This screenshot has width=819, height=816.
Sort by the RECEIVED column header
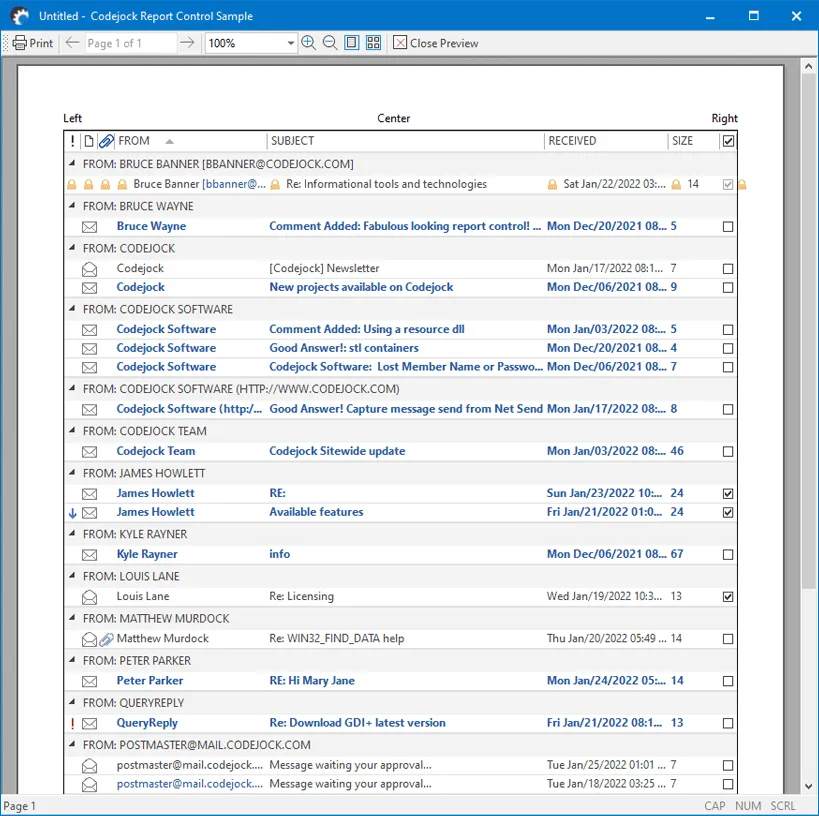(605, 141)
